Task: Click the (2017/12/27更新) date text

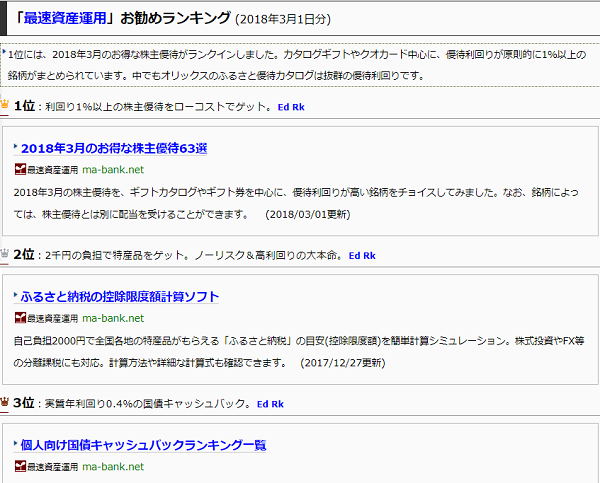Action: coord(342,362)
